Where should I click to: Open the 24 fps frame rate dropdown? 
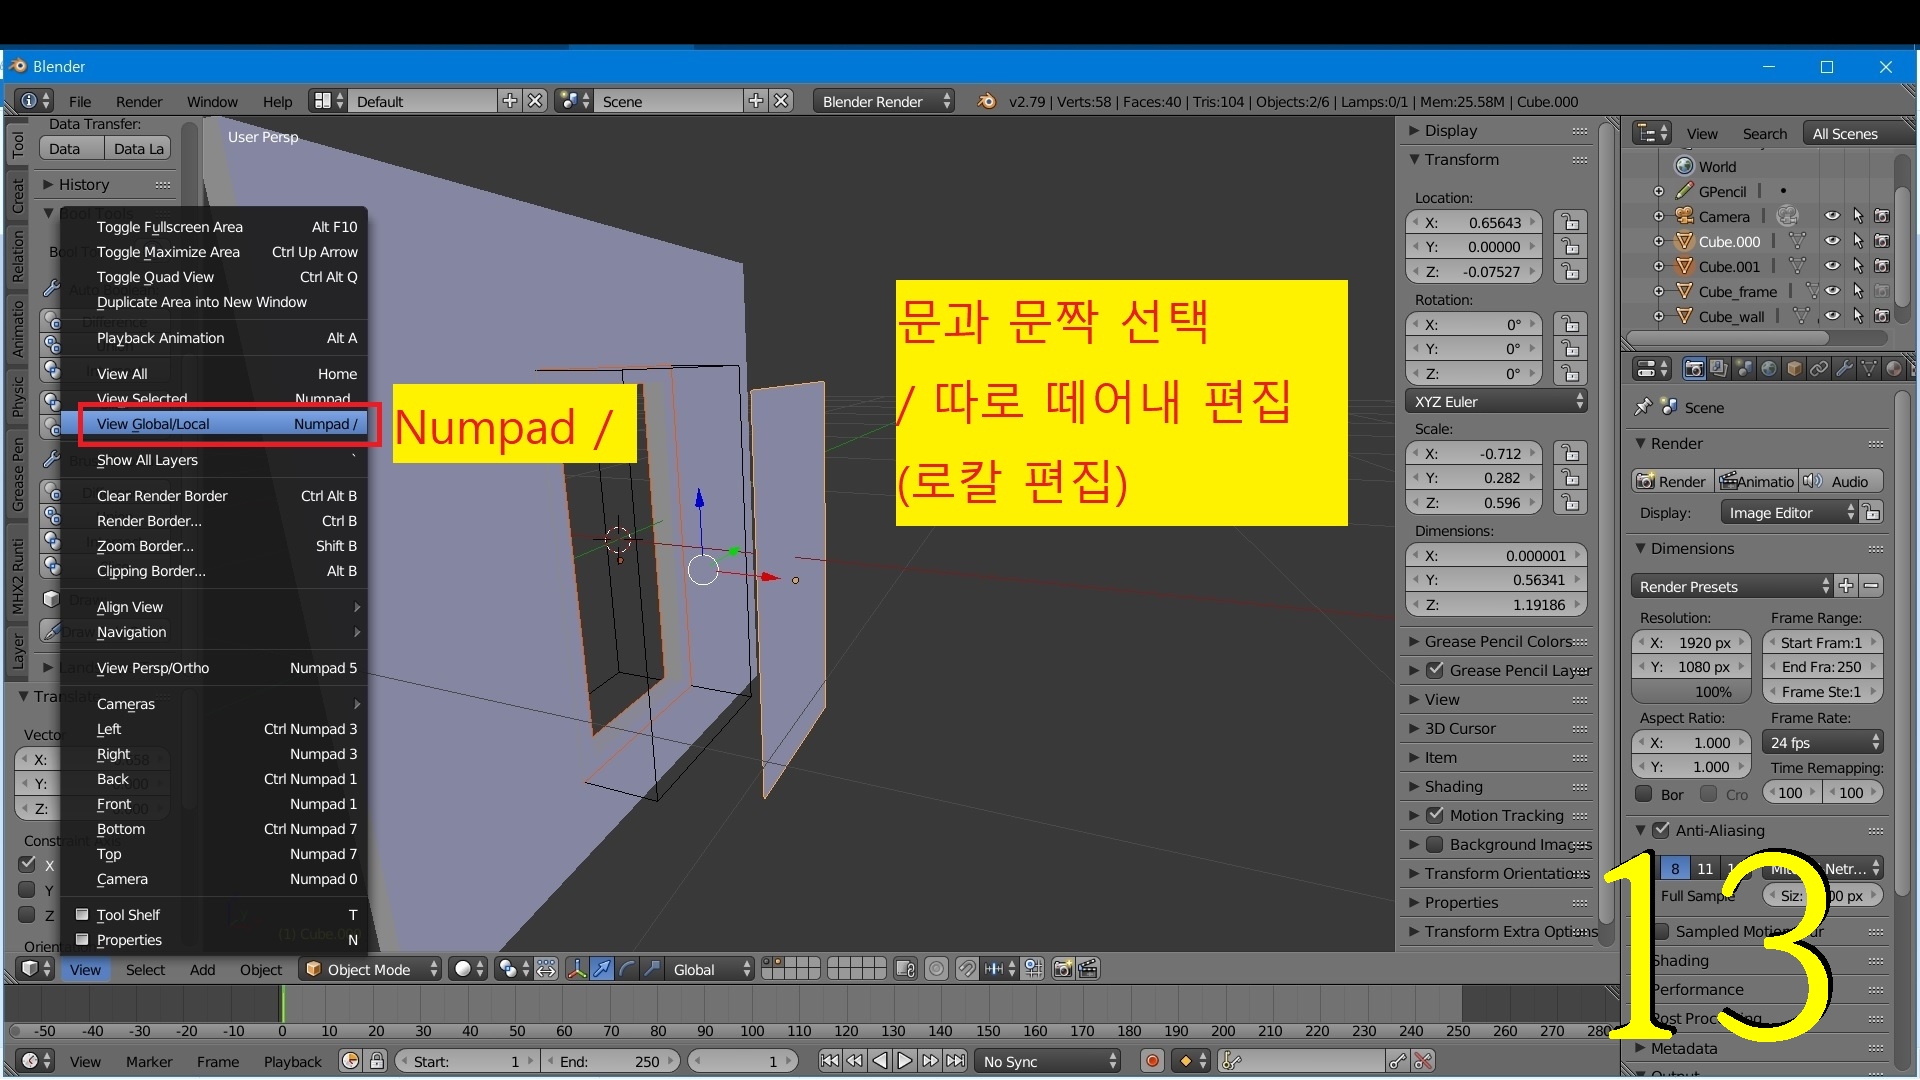[x=1823, y=742]
